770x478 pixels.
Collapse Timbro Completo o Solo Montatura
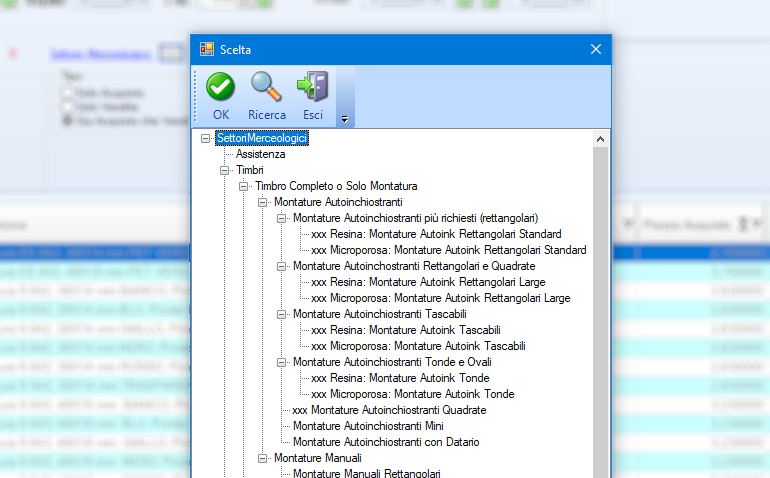click(x=244, y=186)
